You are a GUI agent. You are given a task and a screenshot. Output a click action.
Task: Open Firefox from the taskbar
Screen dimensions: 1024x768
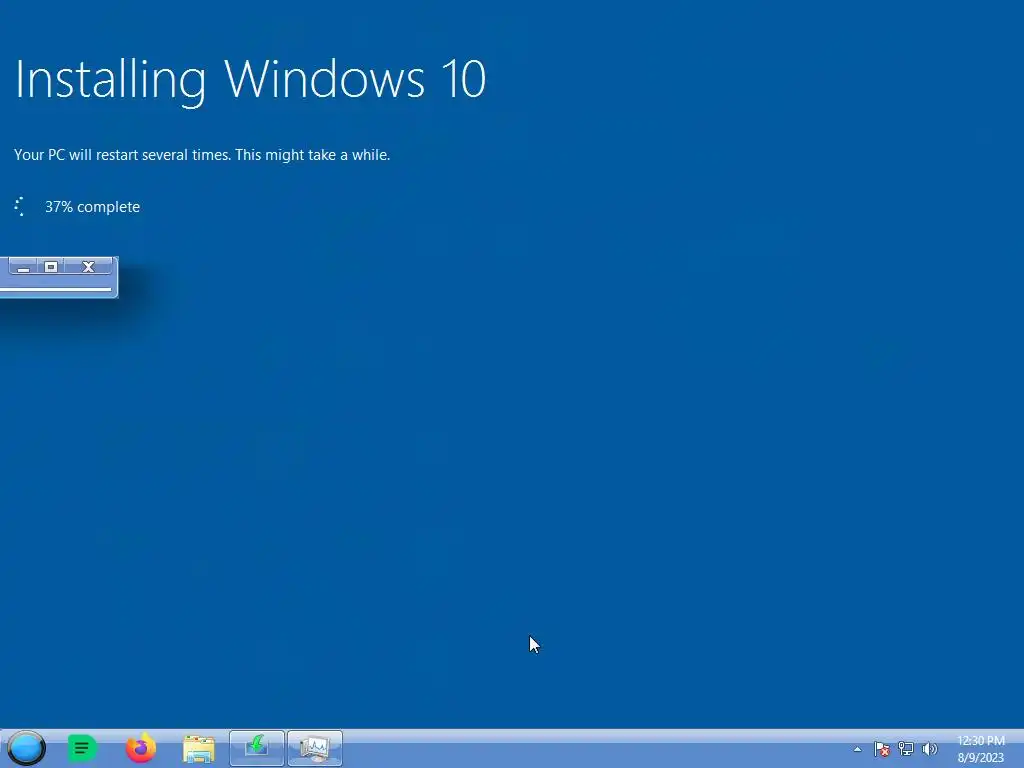140,748
